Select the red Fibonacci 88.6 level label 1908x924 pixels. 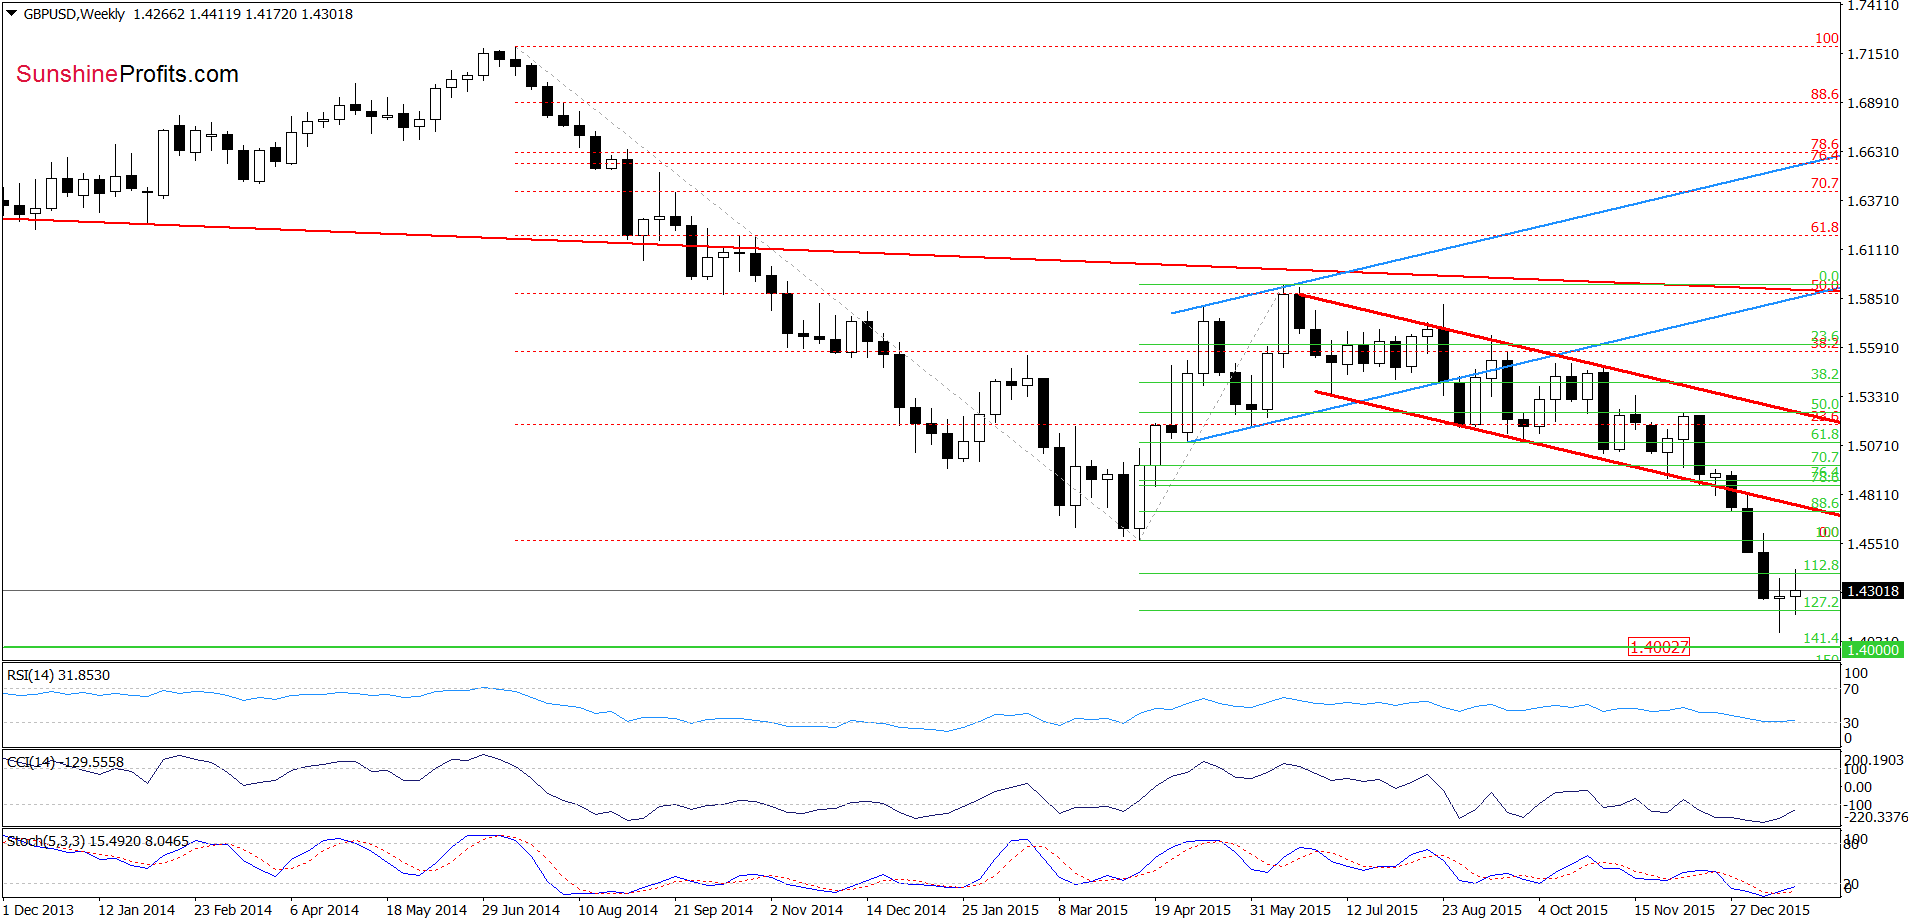(1824, 94)
